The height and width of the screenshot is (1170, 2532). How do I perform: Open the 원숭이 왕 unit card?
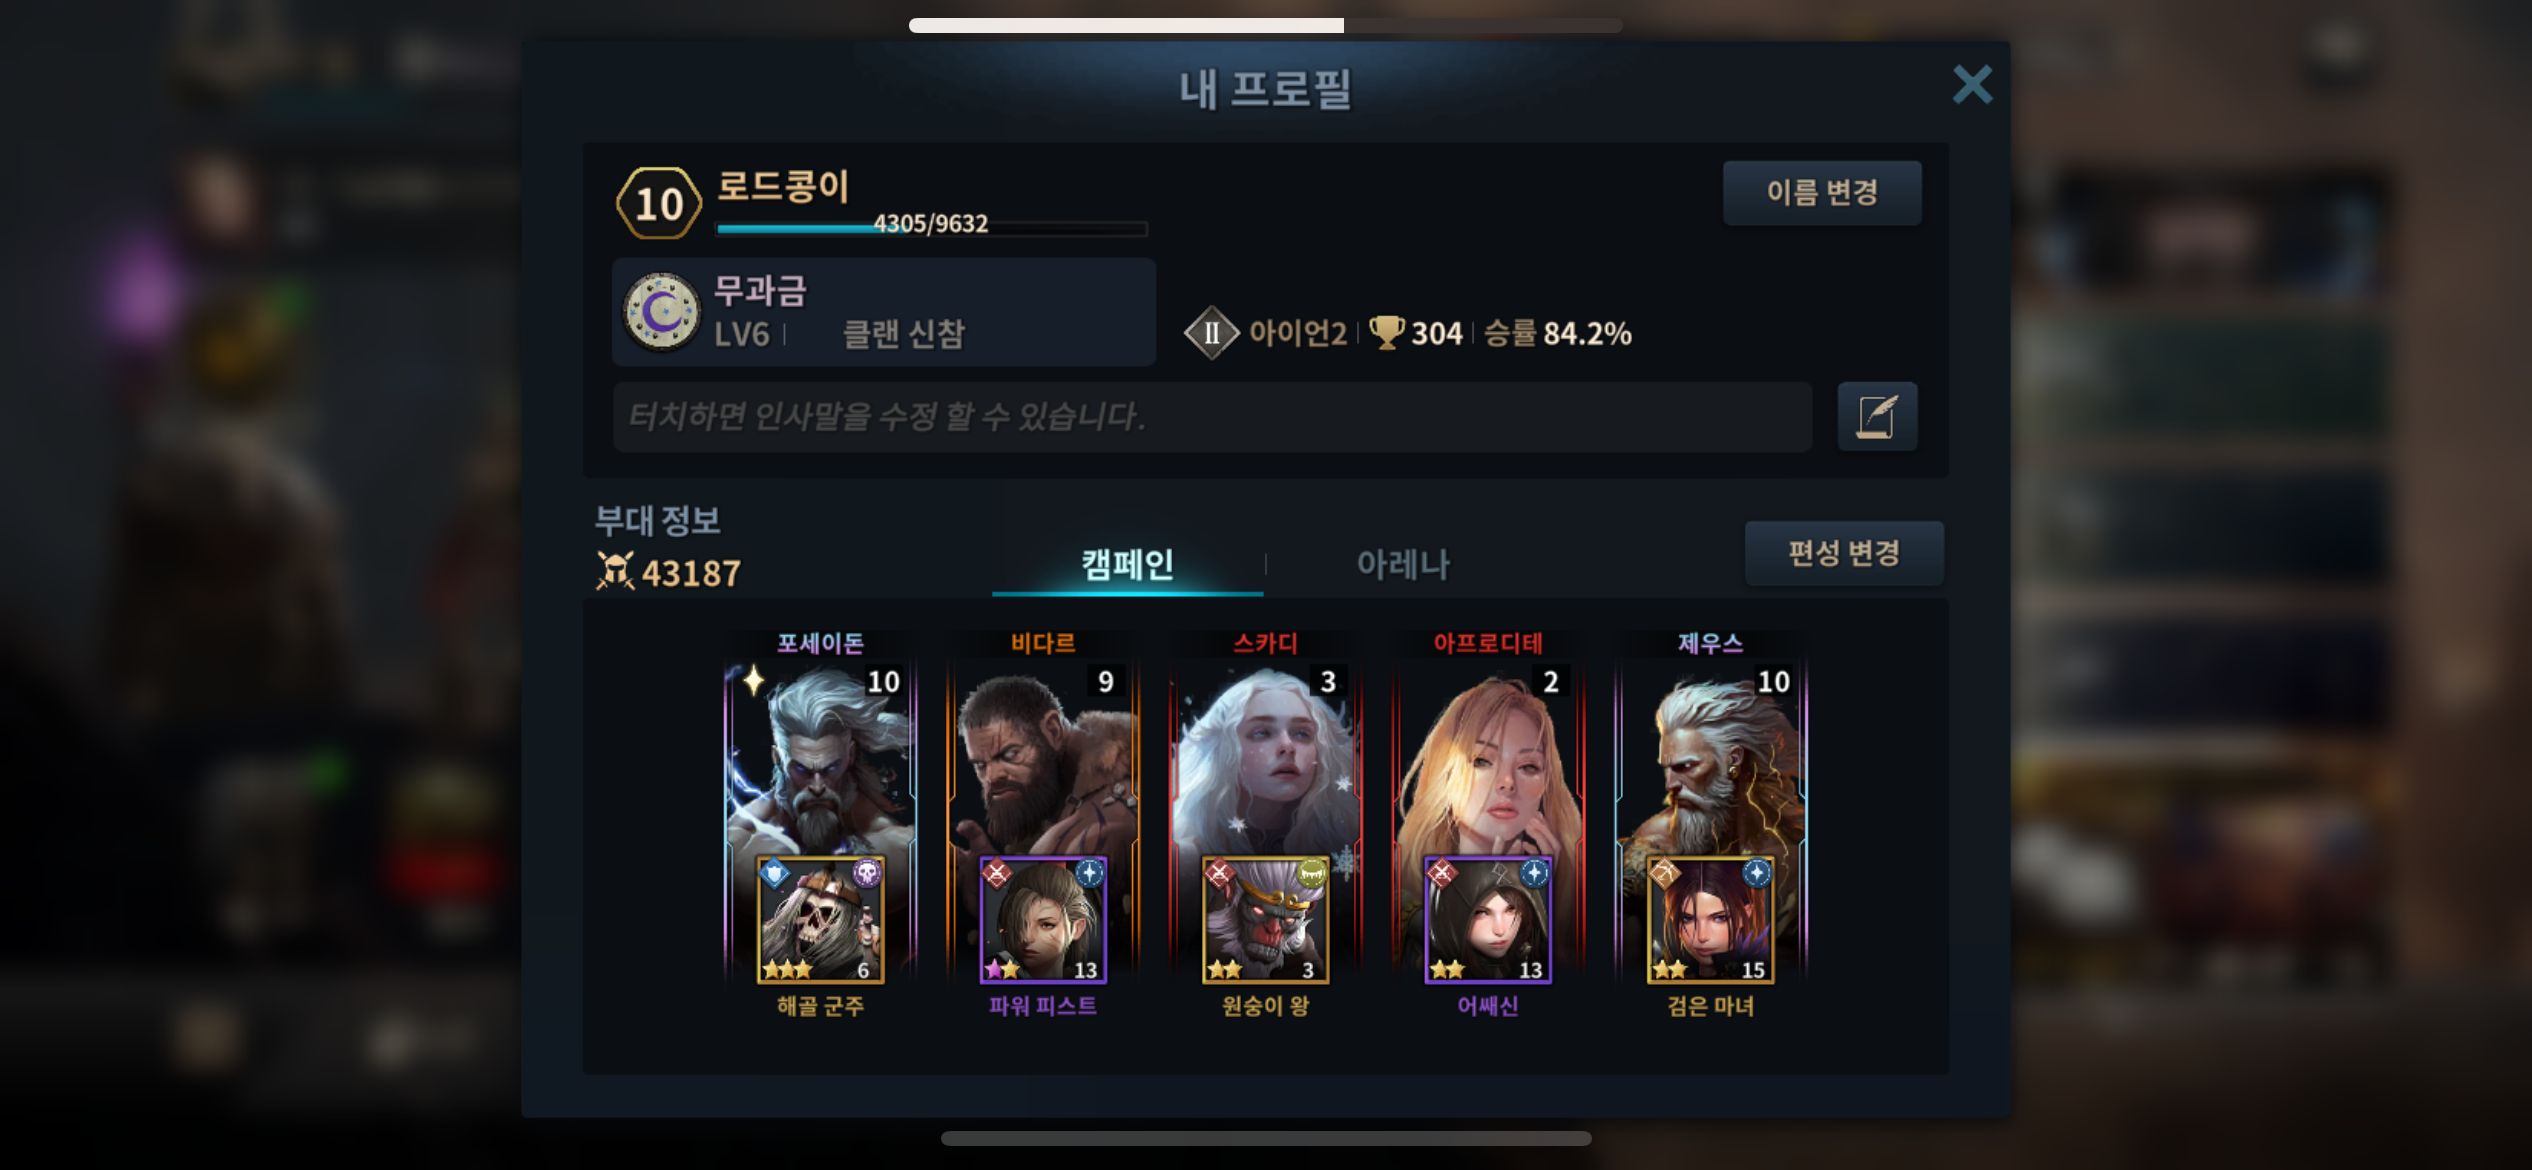pos(1265,920)
